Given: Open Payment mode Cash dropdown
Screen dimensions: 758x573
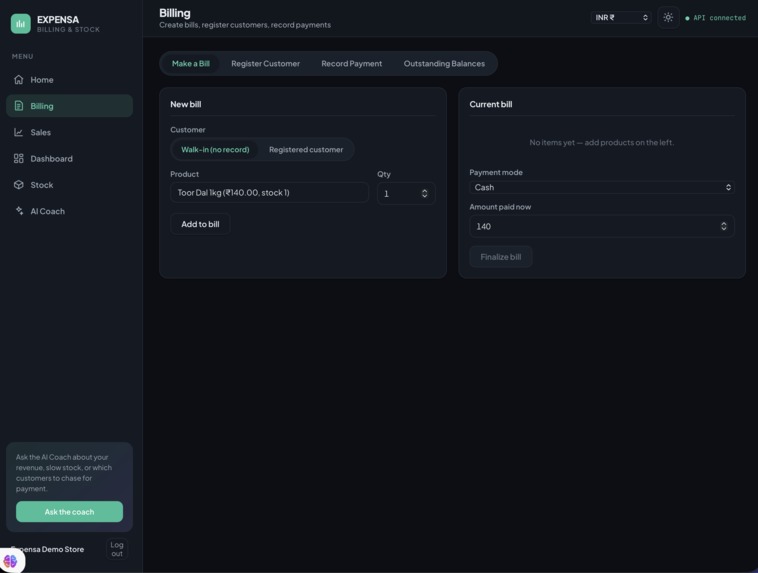Looking at the screenshot, I should 602,187.
